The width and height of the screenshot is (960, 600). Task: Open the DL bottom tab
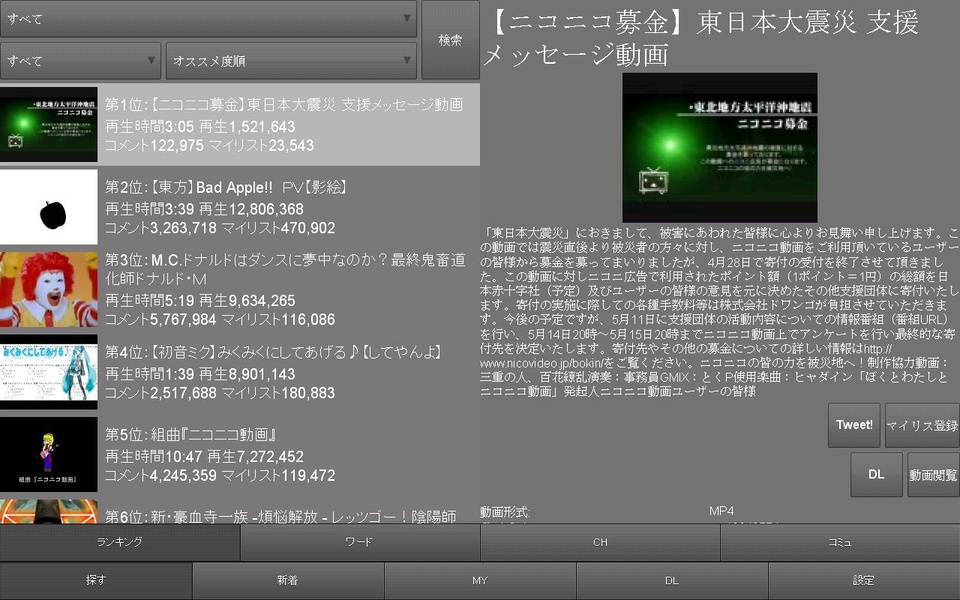coord(672,580)
